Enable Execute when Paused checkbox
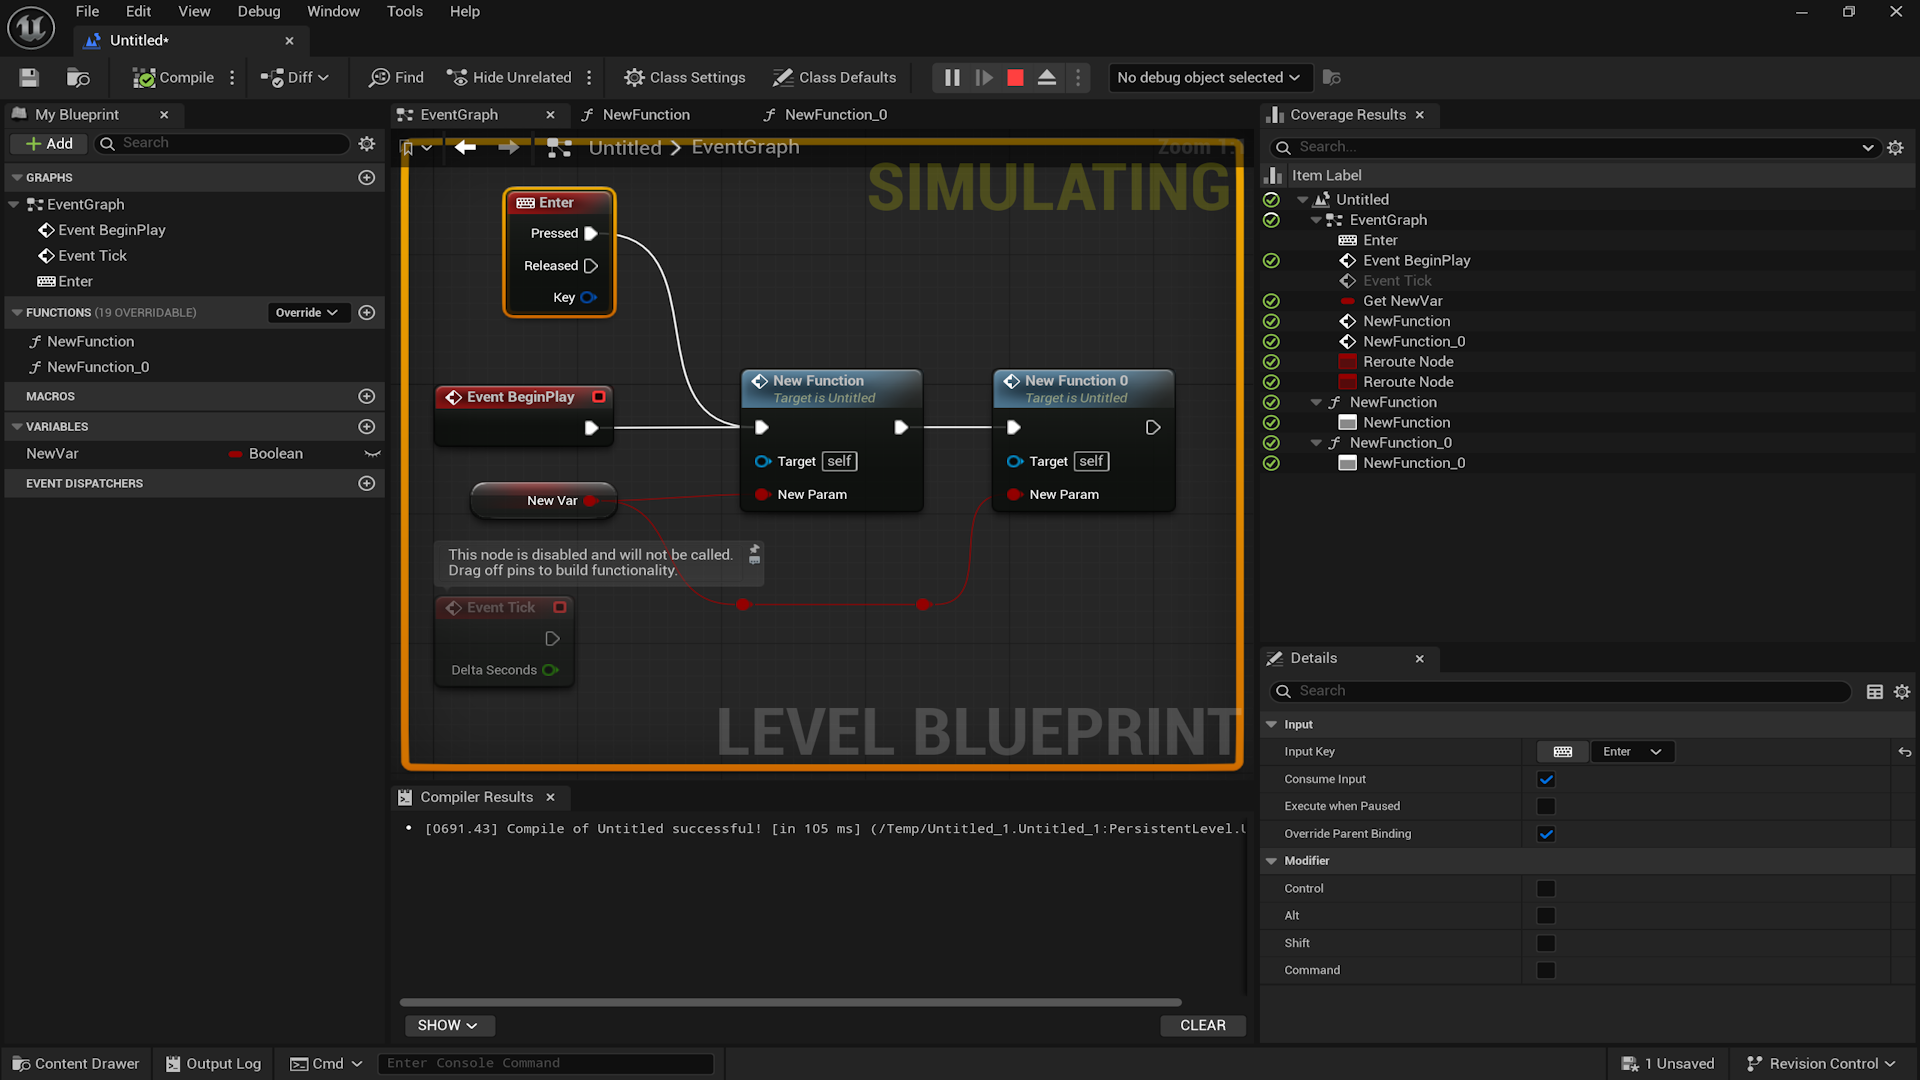 click(1546, 806)
